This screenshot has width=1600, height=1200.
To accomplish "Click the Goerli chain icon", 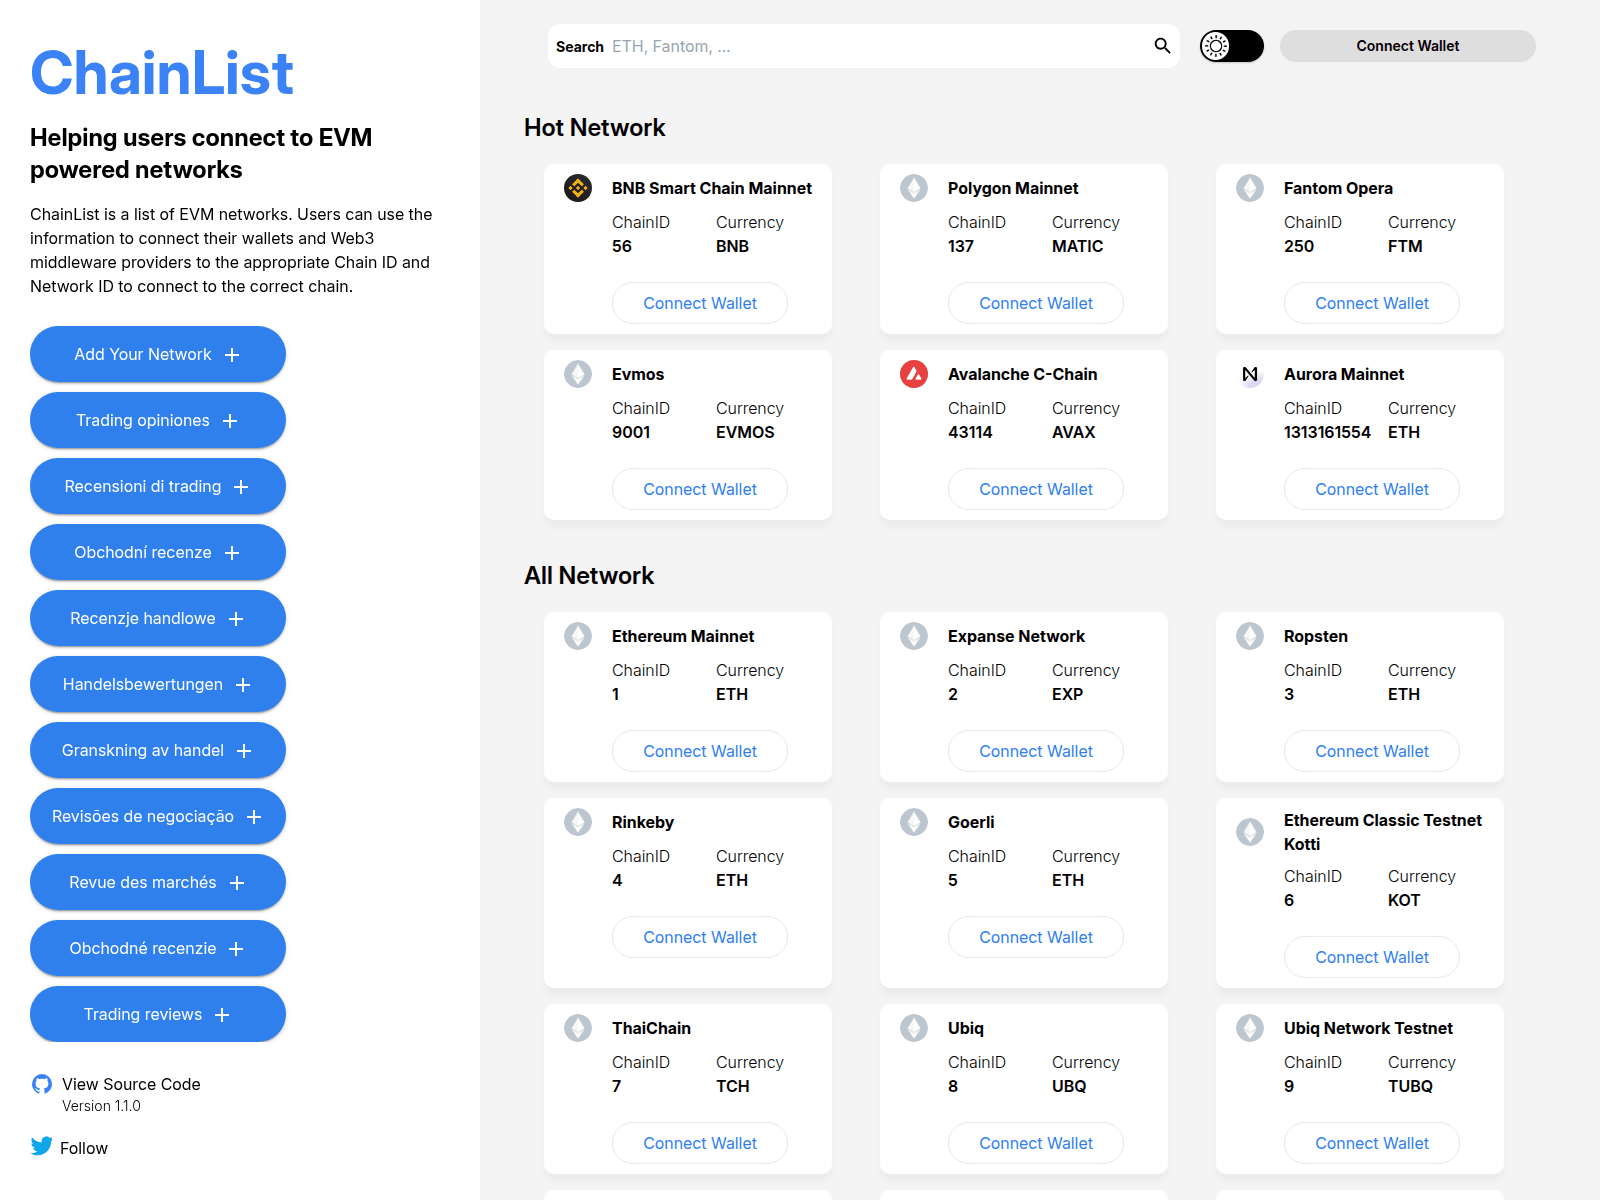I will point(914,822).
